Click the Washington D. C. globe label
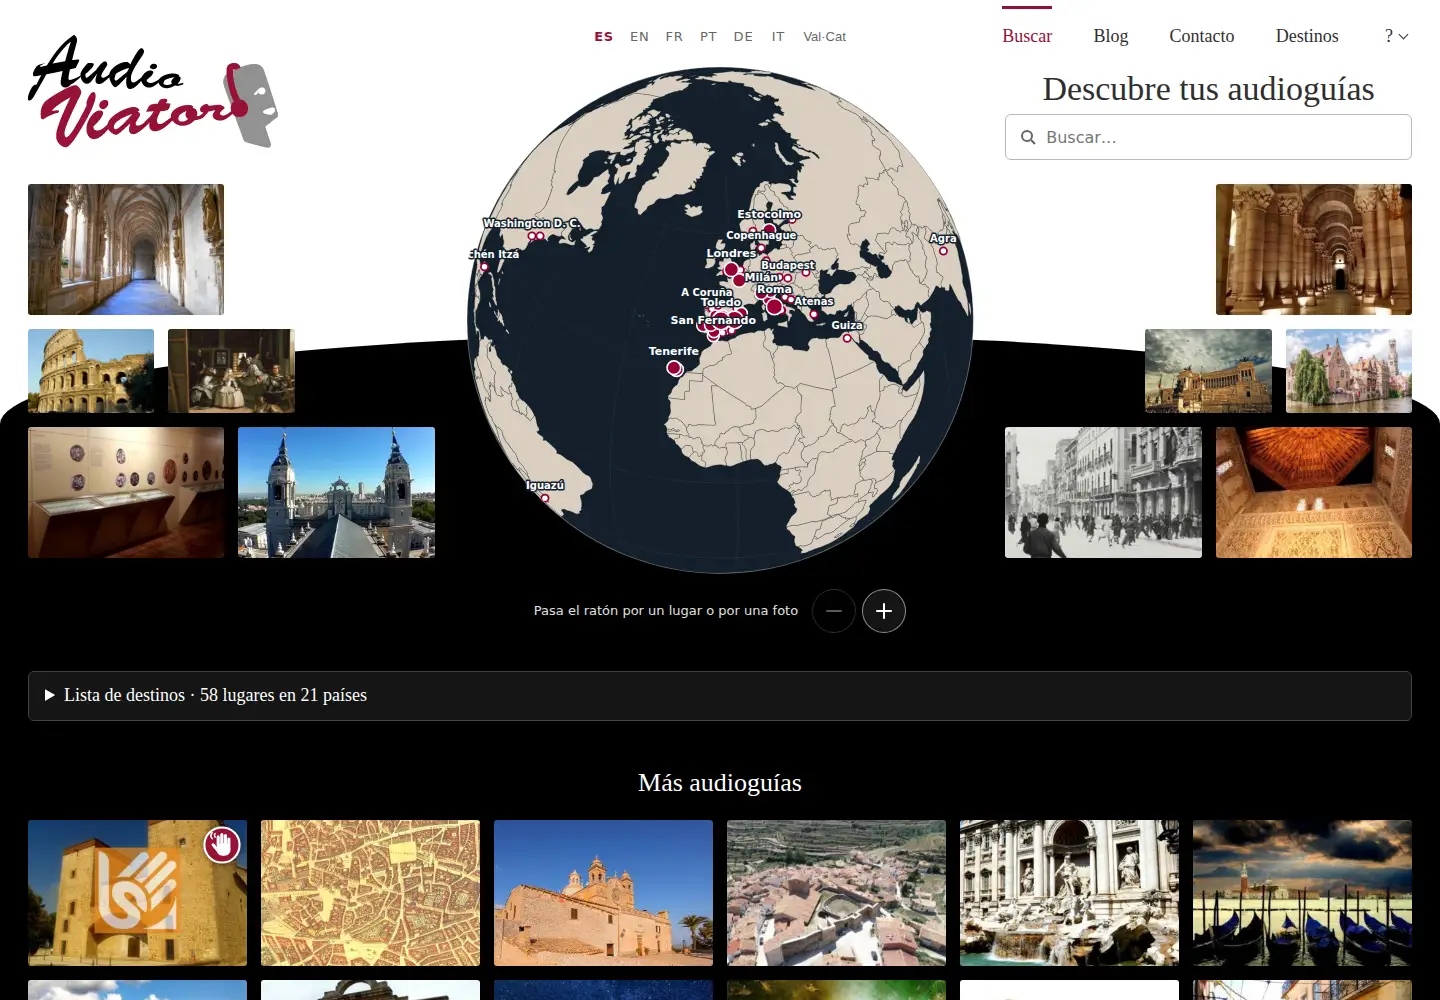 (x=531, y=223)
